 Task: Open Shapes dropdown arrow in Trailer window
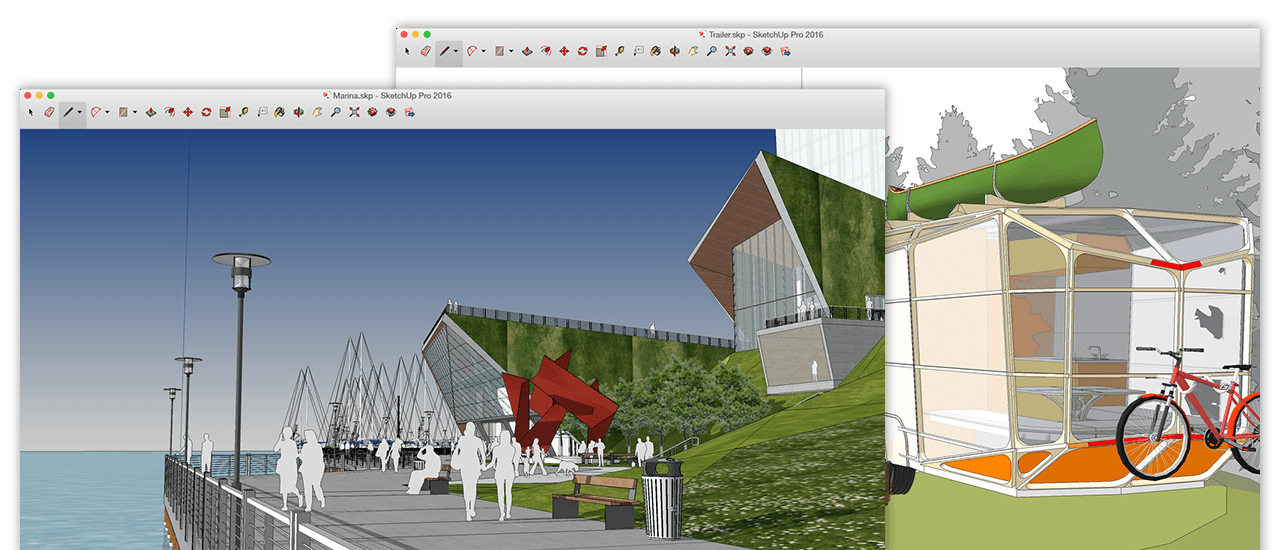click(511, 50)
